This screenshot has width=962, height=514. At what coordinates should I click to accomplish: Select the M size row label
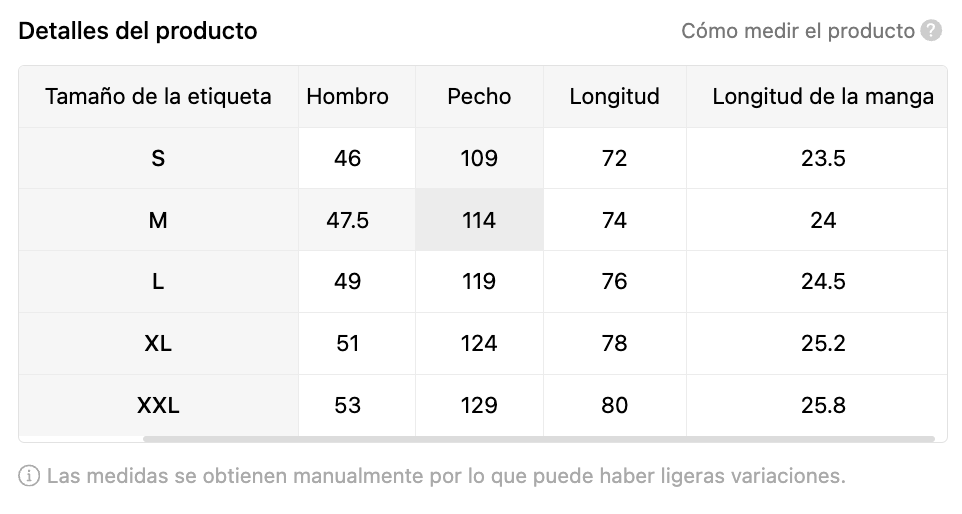click(x=158, y=220)
